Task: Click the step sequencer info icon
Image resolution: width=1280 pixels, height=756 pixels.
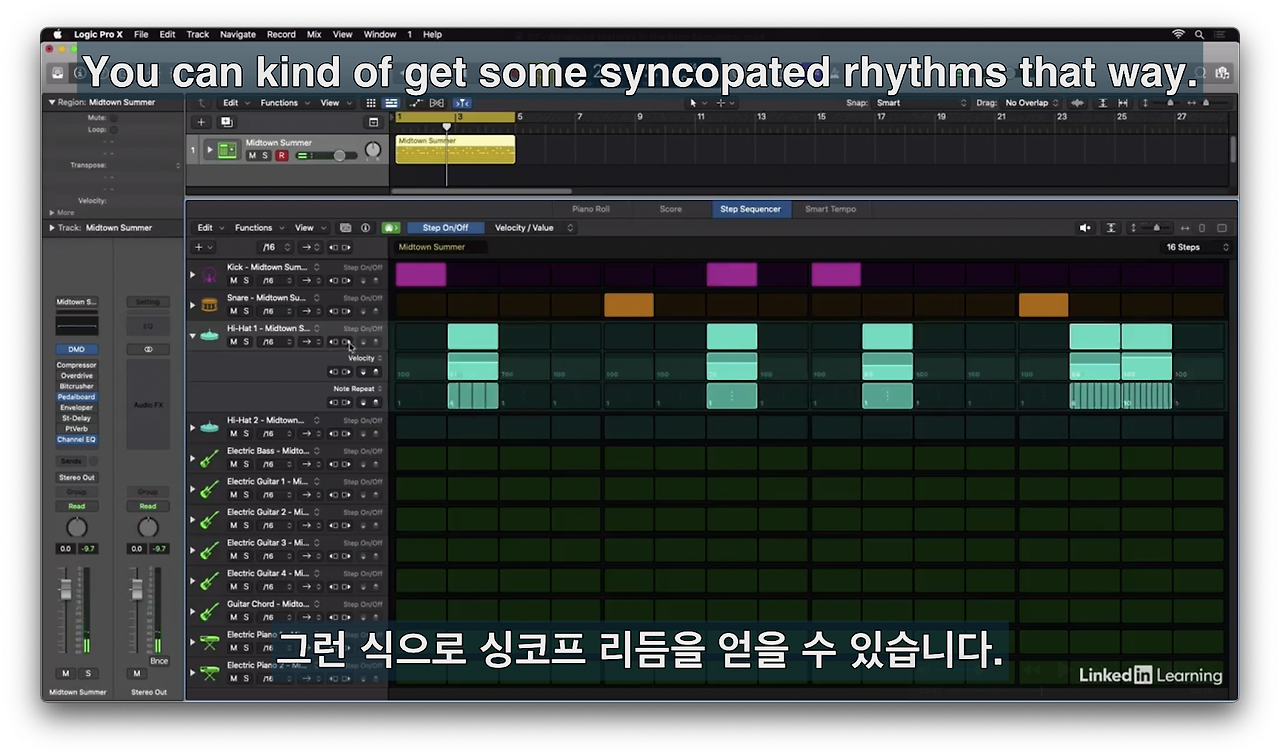Action: tap(365, 228)
